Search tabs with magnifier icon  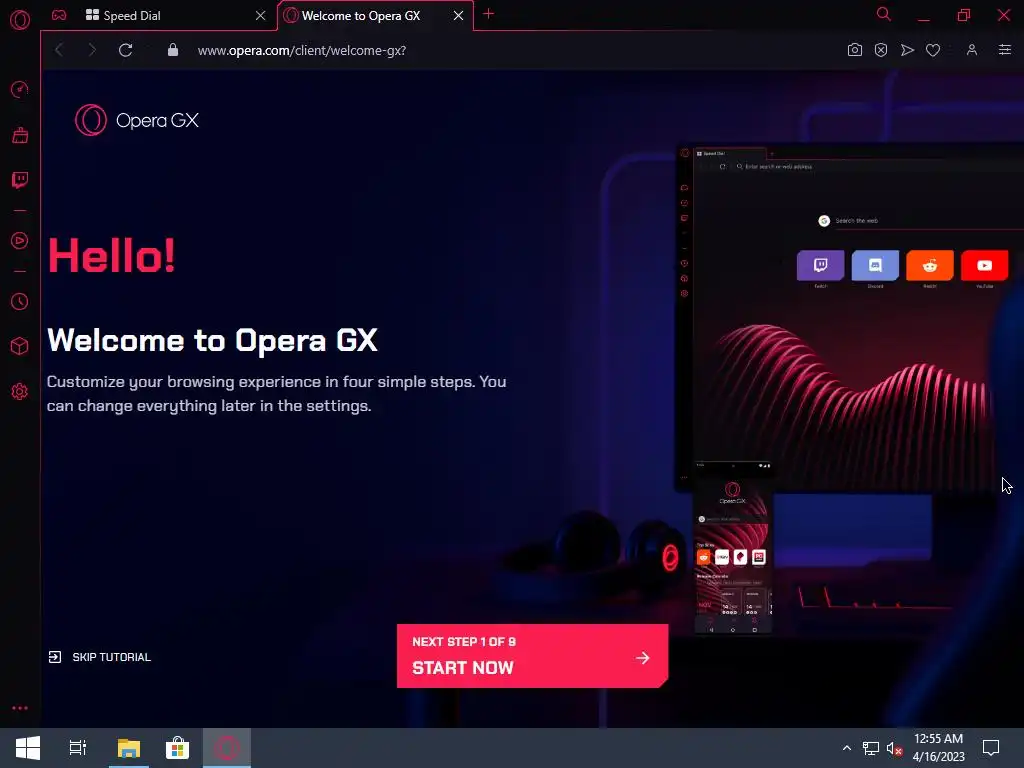pos(884,14)
